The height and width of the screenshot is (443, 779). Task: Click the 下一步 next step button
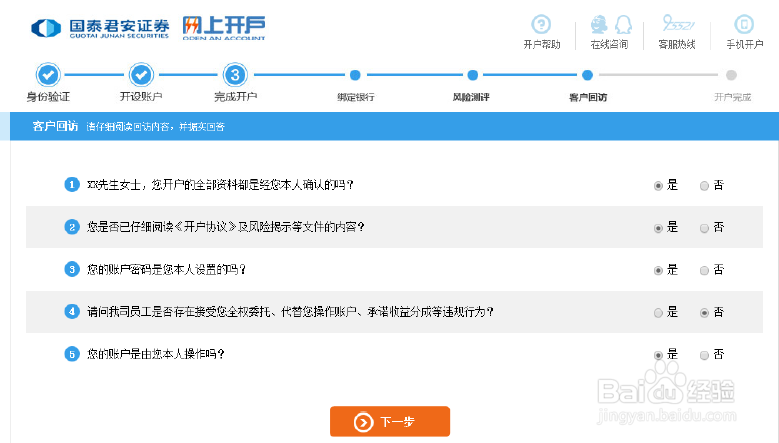click(390, 421)
